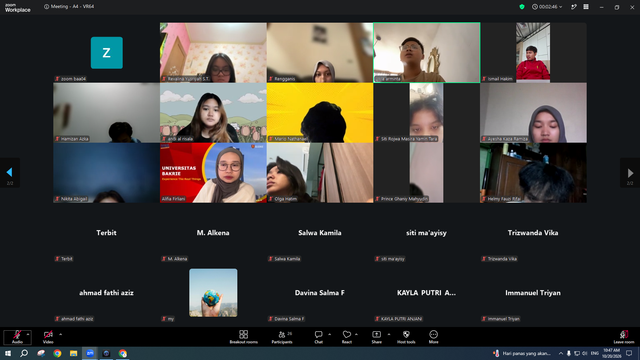Open the meeting timer dropdown
Screen dimensions: 640x360
coord(547,7)
